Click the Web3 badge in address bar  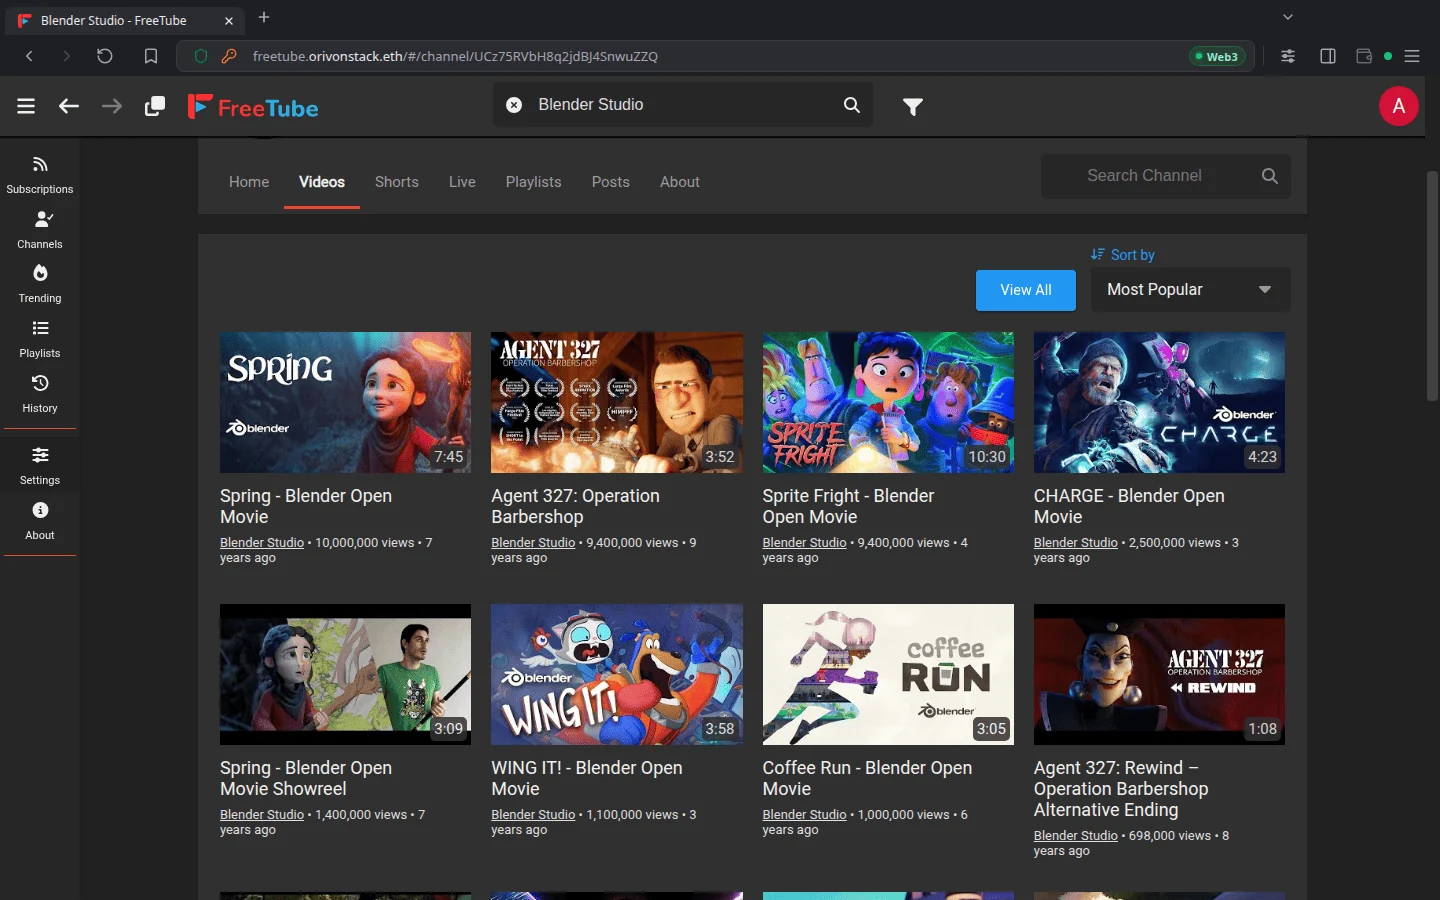point(1217,56)
